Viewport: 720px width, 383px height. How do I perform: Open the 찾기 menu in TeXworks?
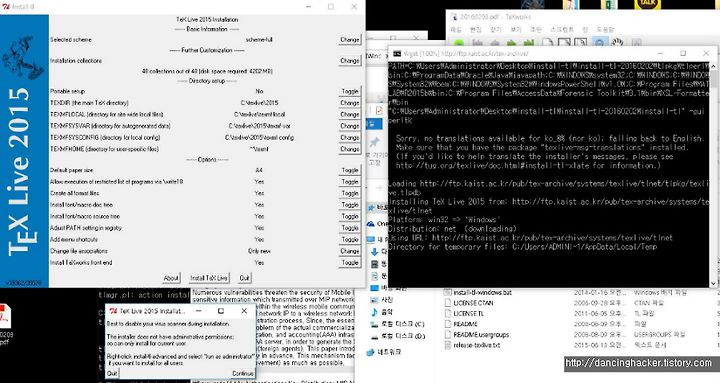pyautogui.click(x=496, y=29)
